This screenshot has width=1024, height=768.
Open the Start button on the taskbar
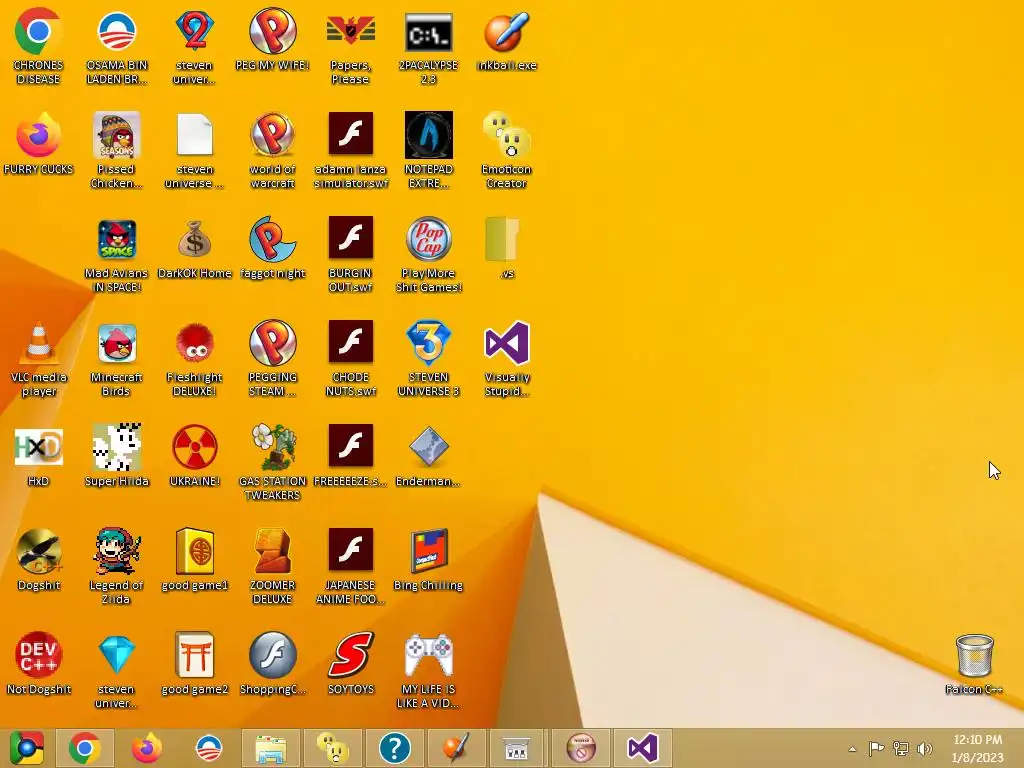click(x=26, y=748)
